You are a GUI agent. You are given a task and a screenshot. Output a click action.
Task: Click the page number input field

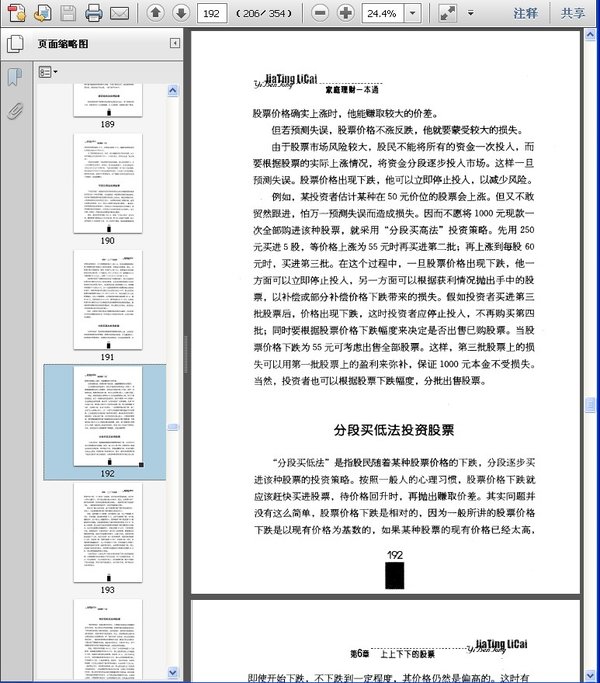(x=212, y=14)
